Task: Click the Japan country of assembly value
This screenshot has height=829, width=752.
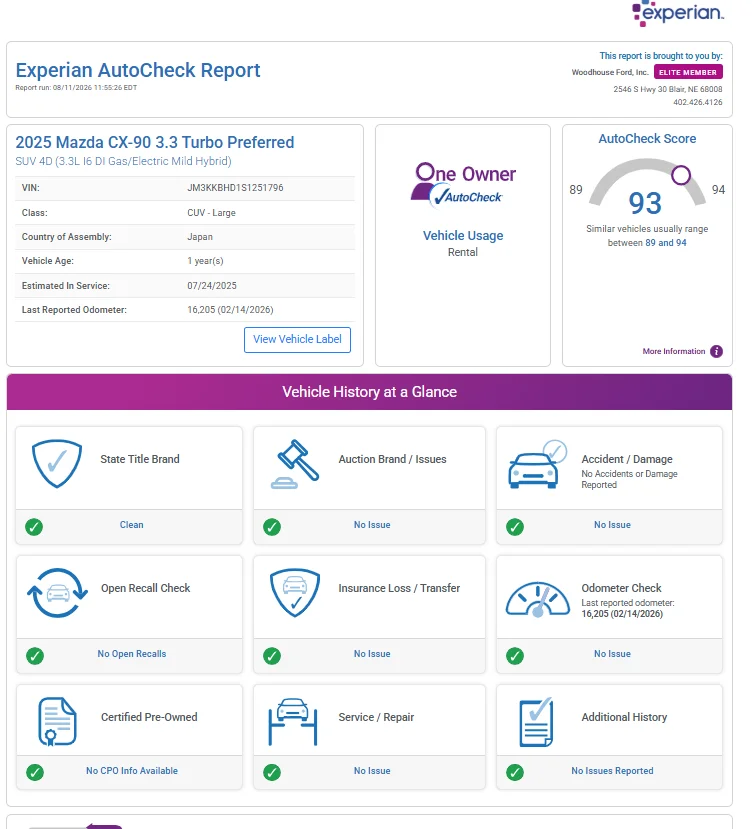Action: 200,237
